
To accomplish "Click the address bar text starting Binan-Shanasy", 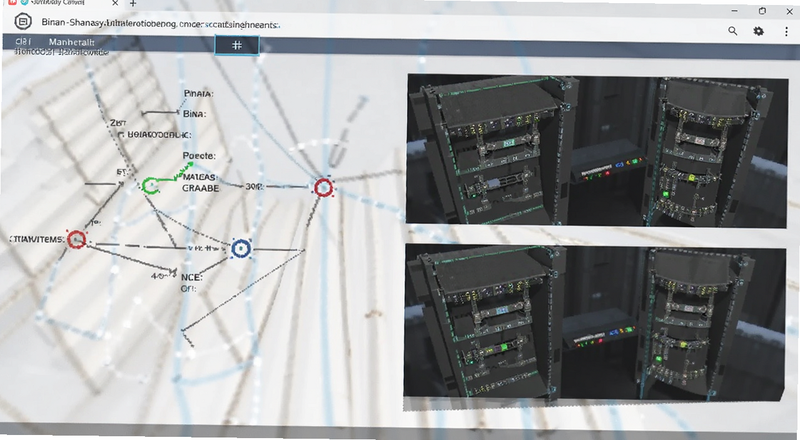I will click(160, 23).
